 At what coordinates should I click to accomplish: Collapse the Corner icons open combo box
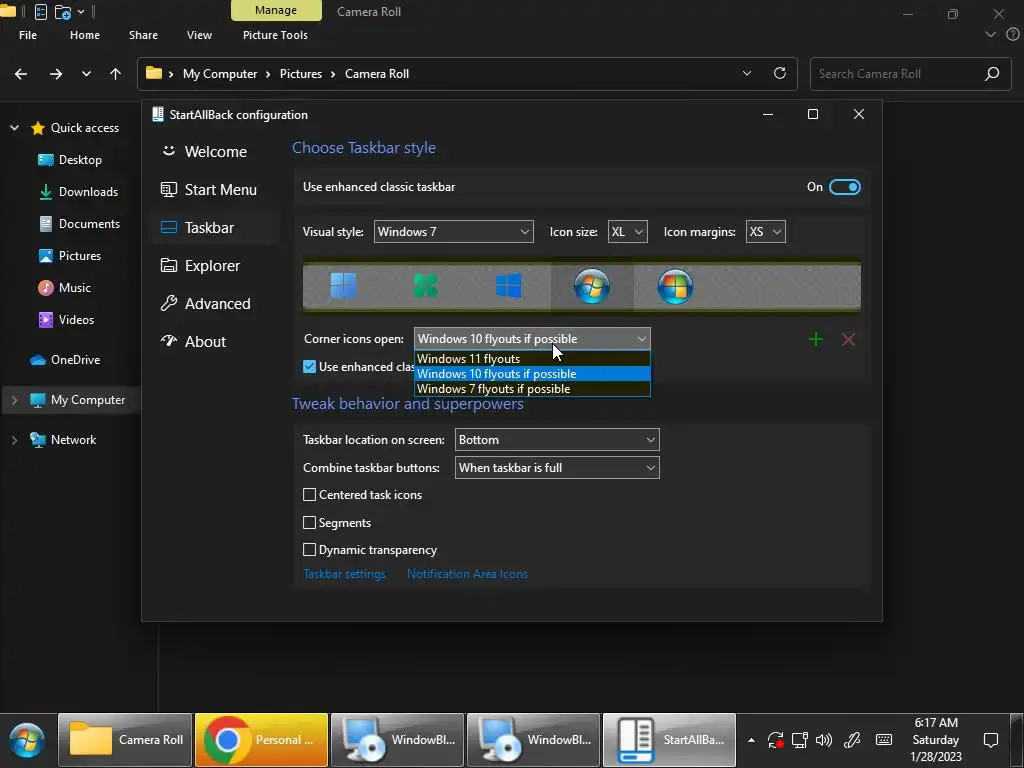(x=532, y=339)
